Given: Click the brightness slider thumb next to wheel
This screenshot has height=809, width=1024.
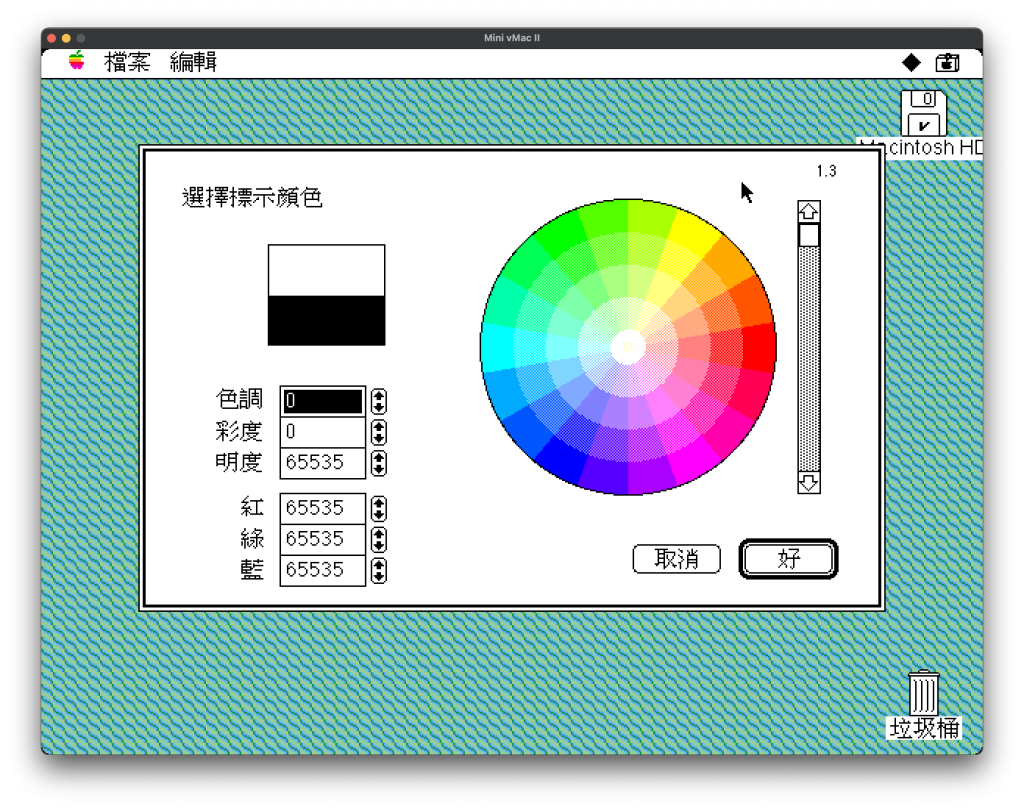Looking at the screenshot, I should coord(808,235).
